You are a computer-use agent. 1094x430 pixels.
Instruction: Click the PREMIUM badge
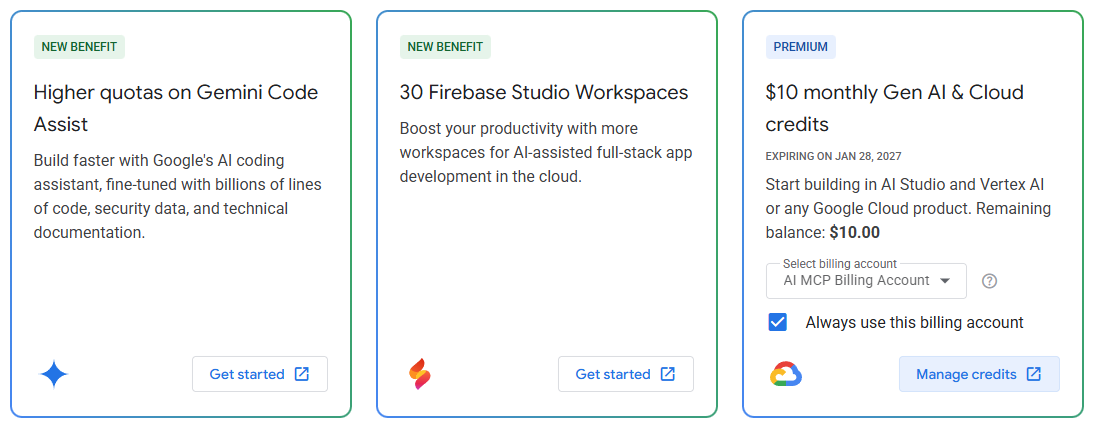pos(800,46)
